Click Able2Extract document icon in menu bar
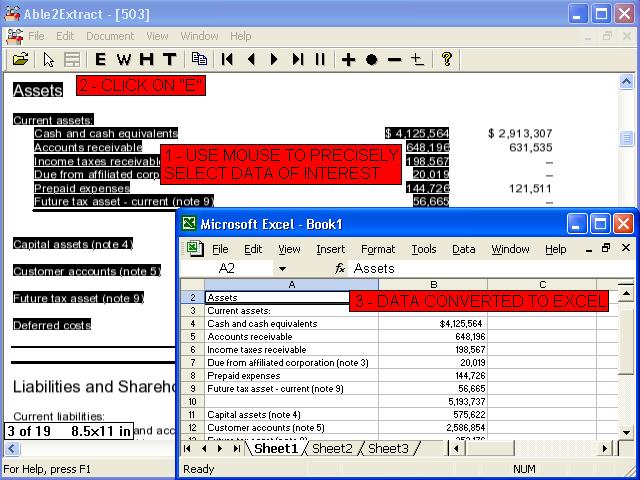 pyautogui.click(x=14, y=37)
